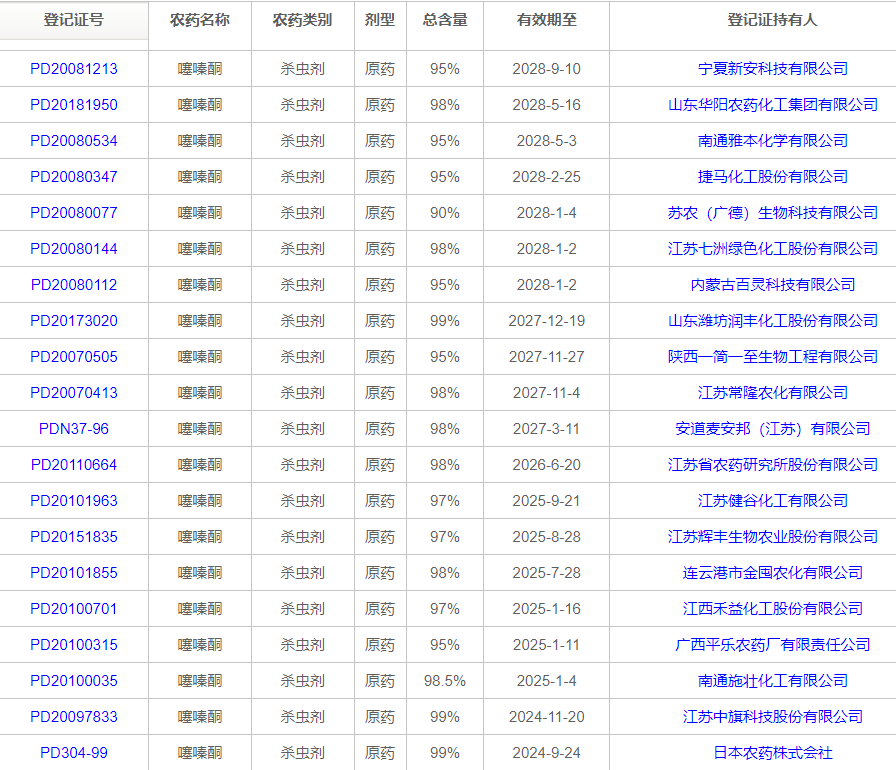
Task: Open holder 江苏常隆农化有限公司
Action: click(x=773, y=393)
